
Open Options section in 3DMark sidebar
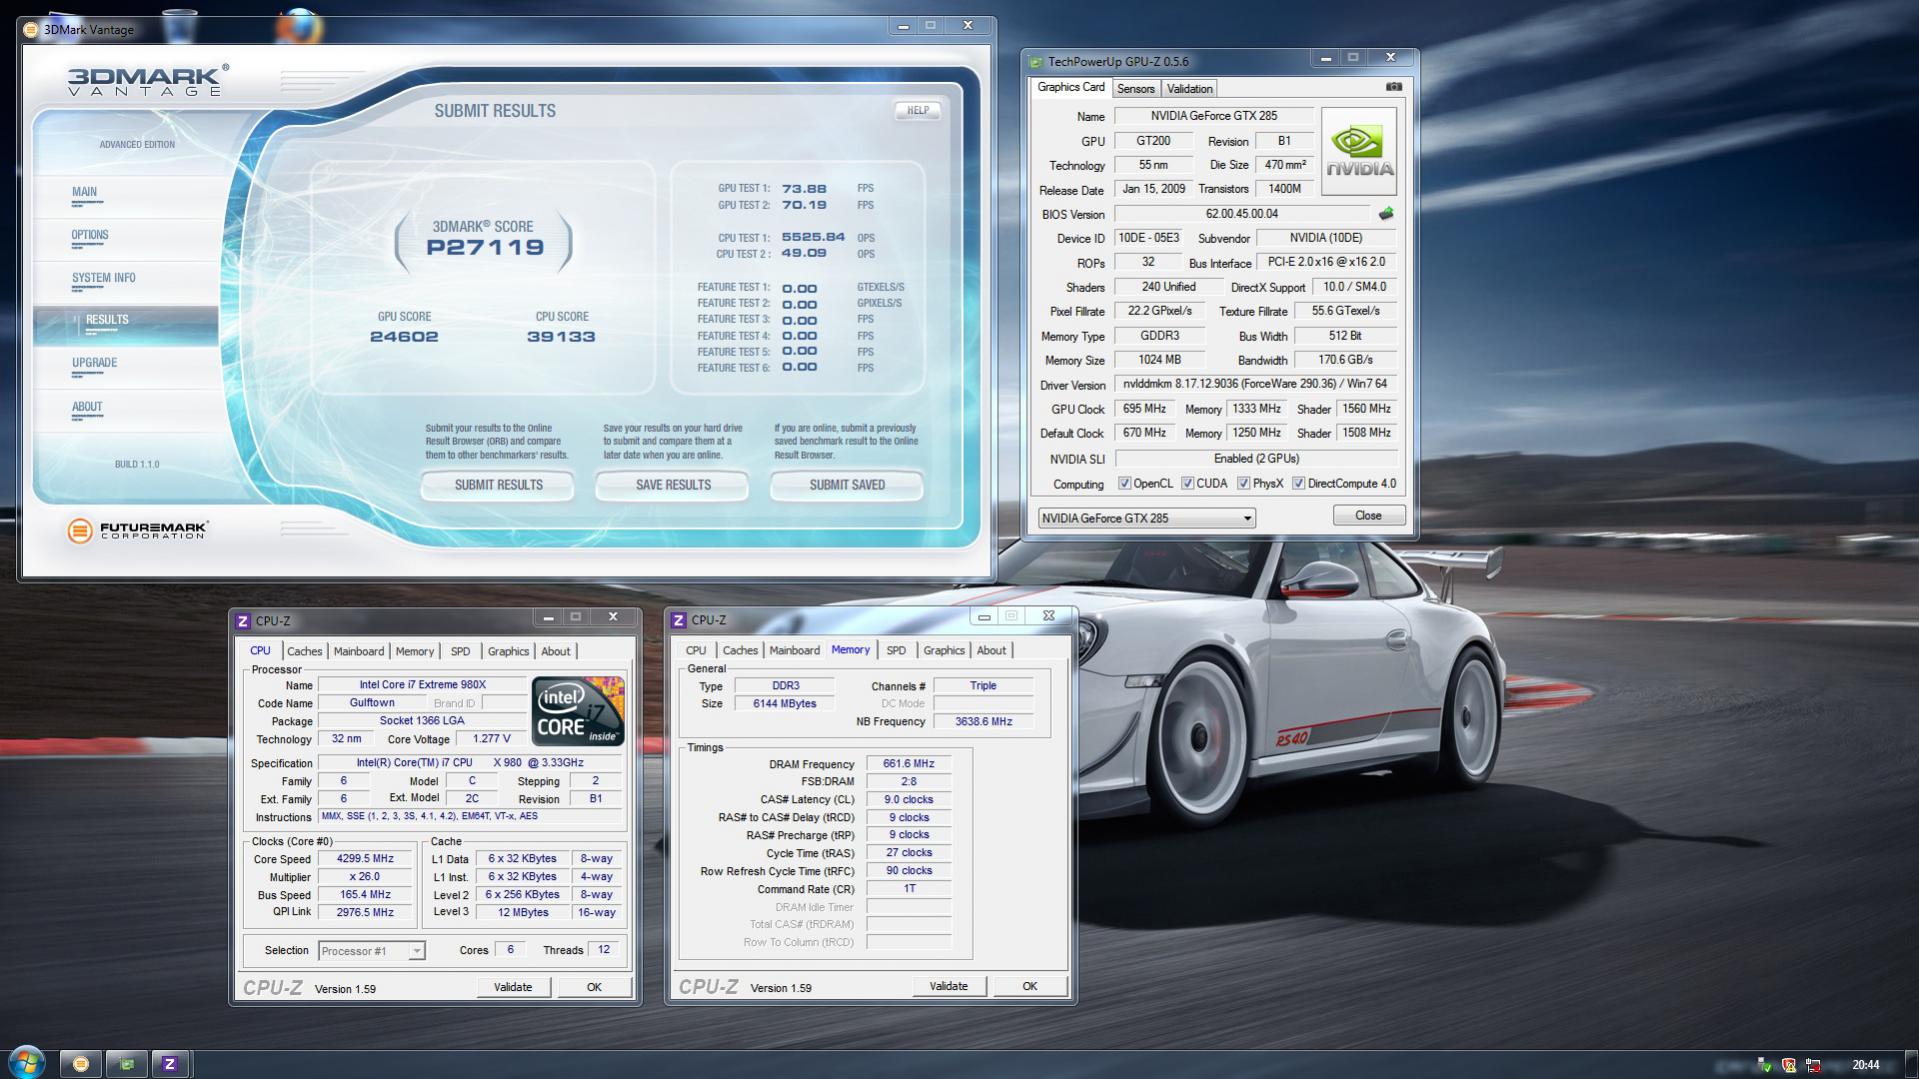126,238
